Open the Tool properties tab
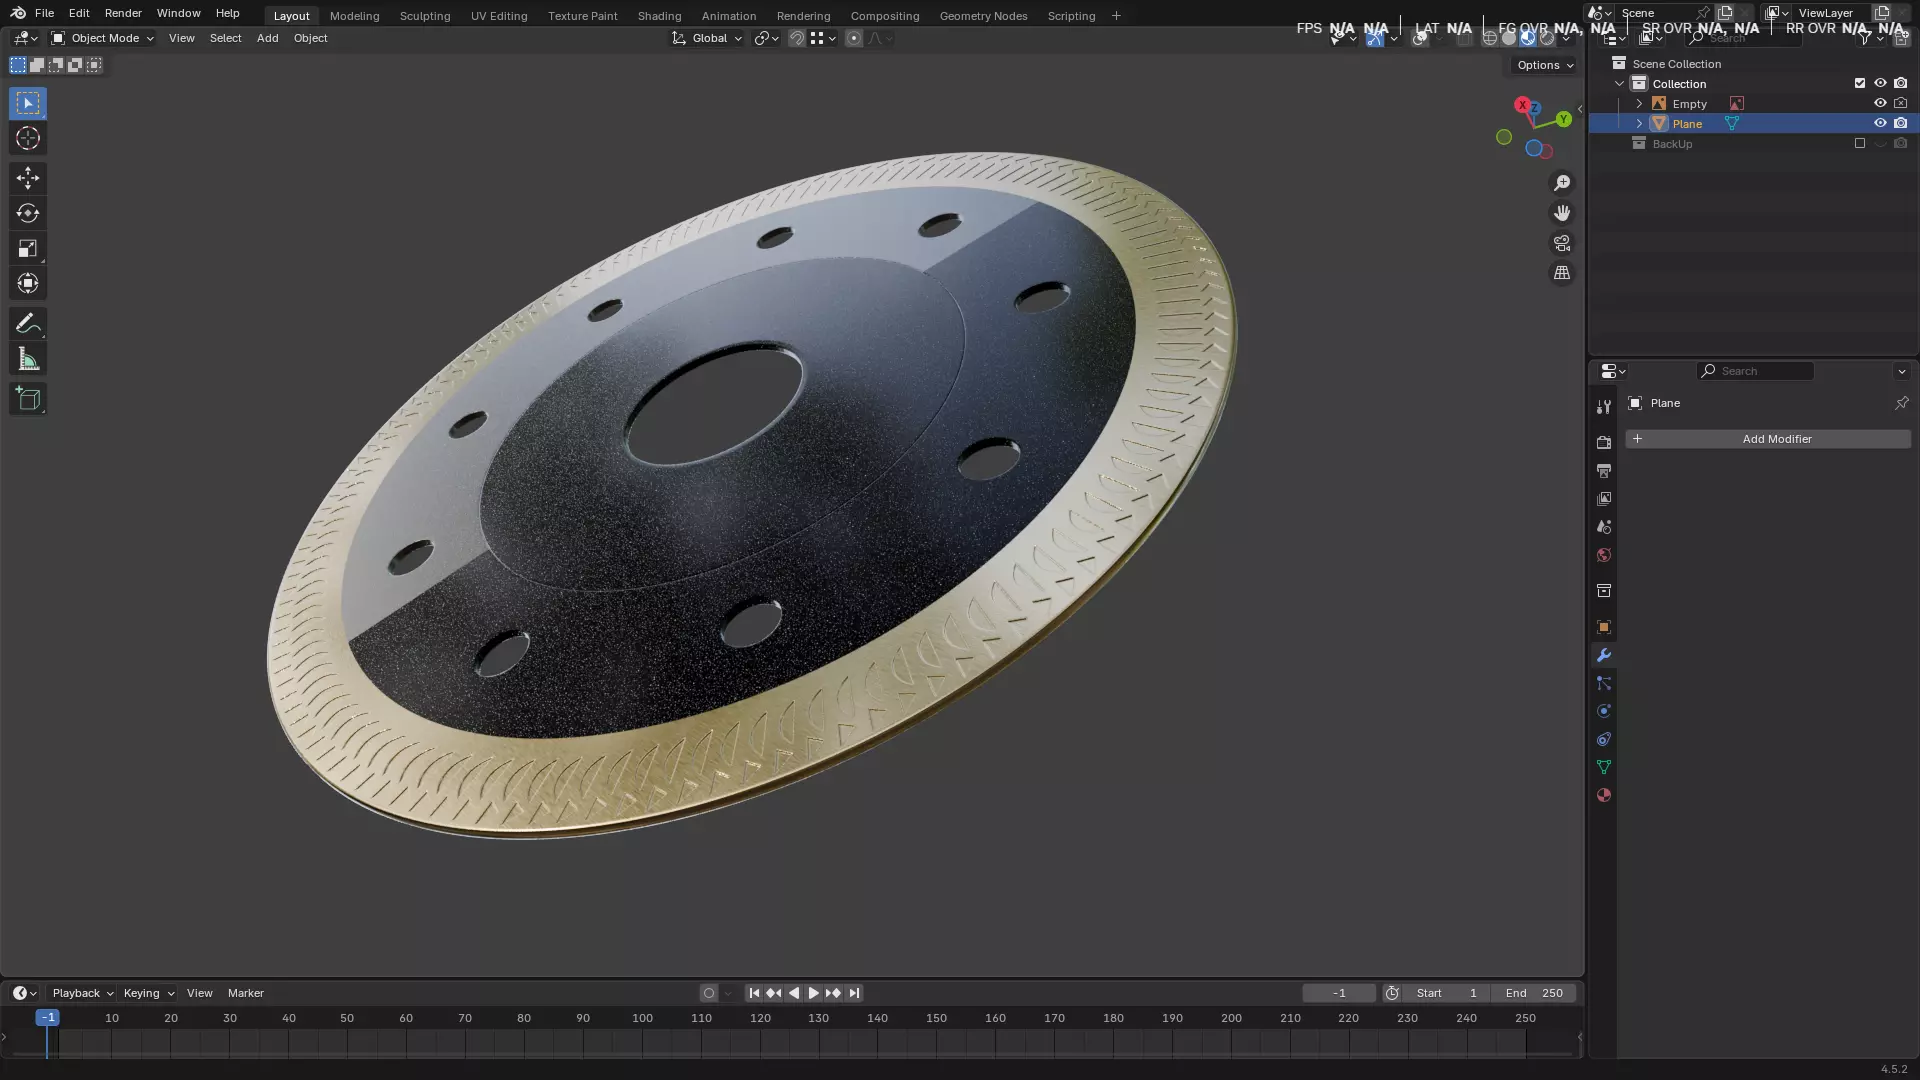This screenshot has width=1920, height=1080. tap(1604, 407)
